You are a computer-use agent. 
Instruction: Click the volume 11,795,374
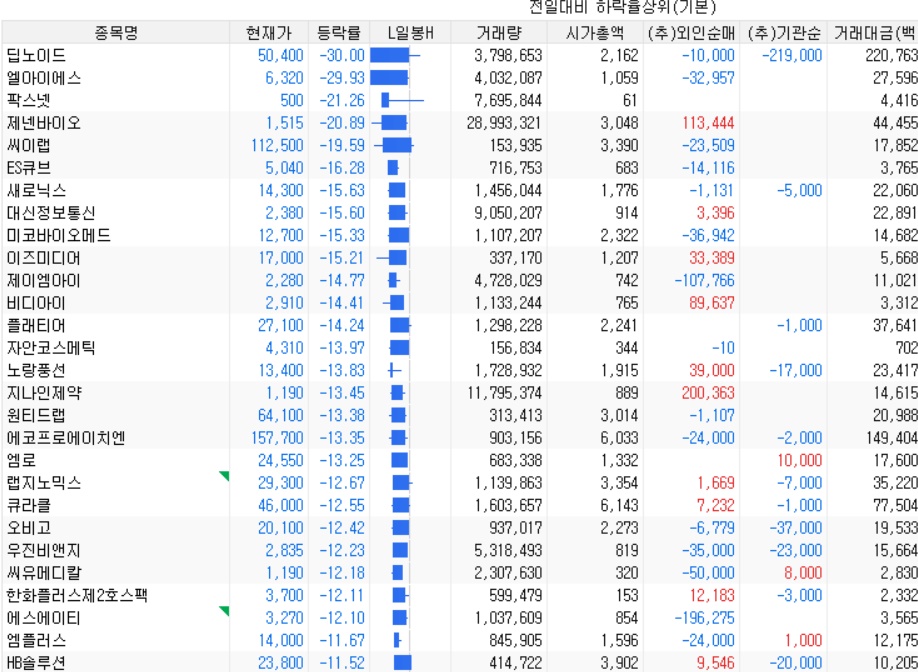pos(504,393)
